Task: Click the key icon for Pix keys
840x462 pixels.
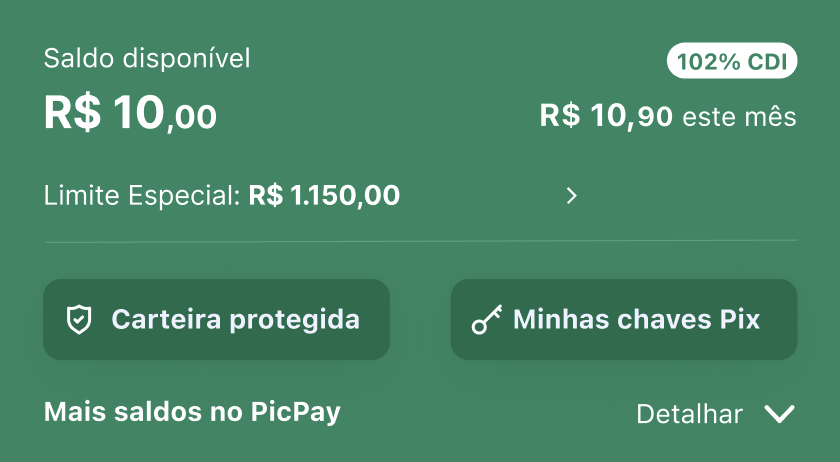Action: point(486,320)
